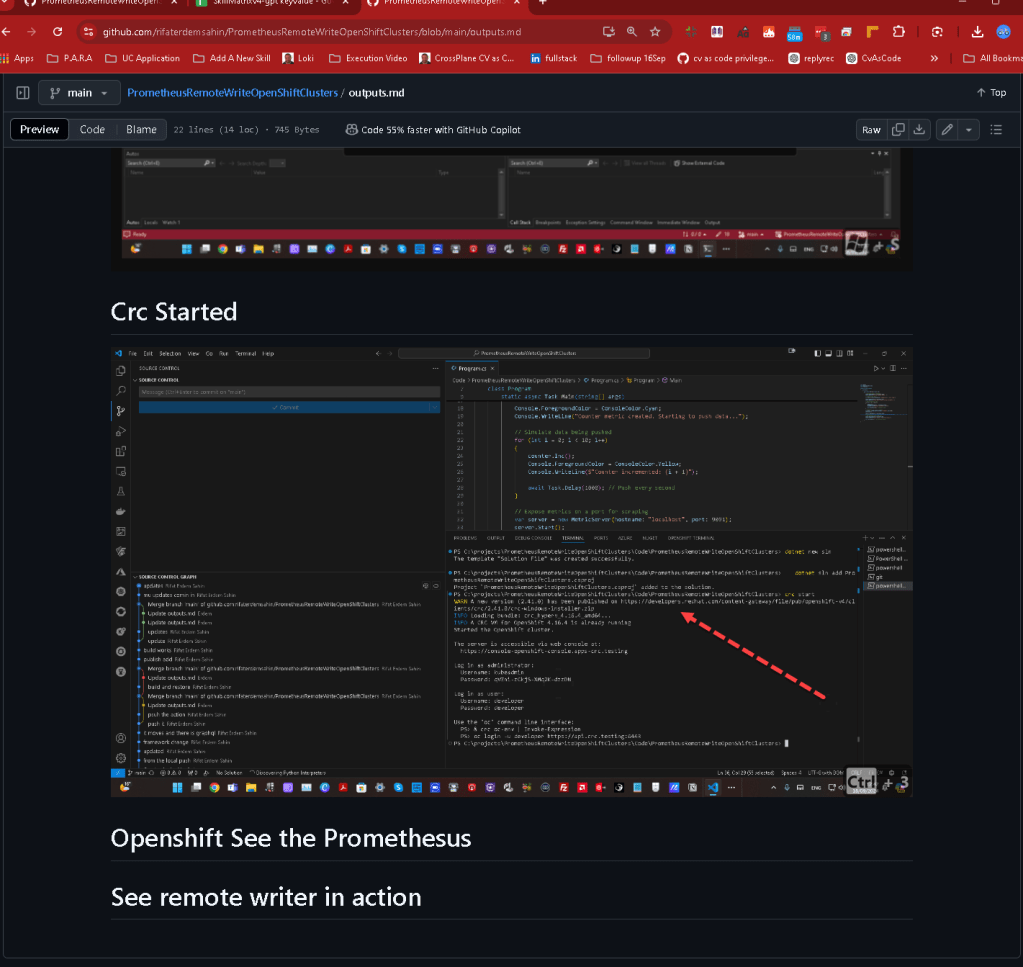Open the zoom magnifier in the address bar
This screenshot has width=1023, height=967.
(x=632, y=32)
